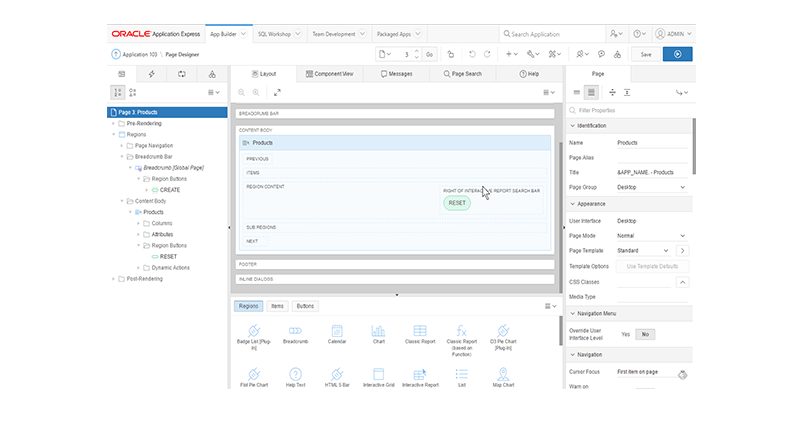Open the Dynamic Actions lightning tab
This screenshot has height=443, width=800.
tap(151, 74)
